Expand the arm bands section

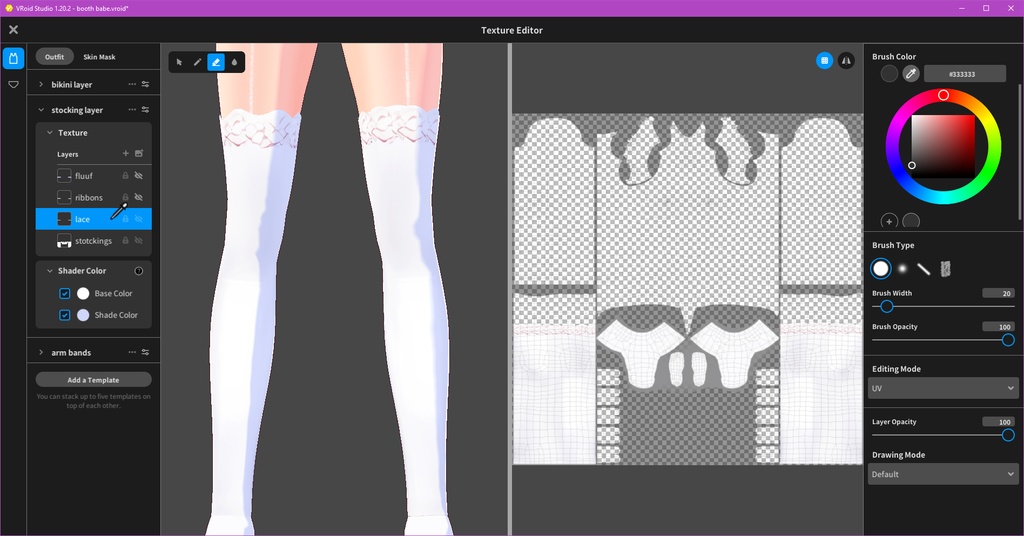tap(41, 353)
